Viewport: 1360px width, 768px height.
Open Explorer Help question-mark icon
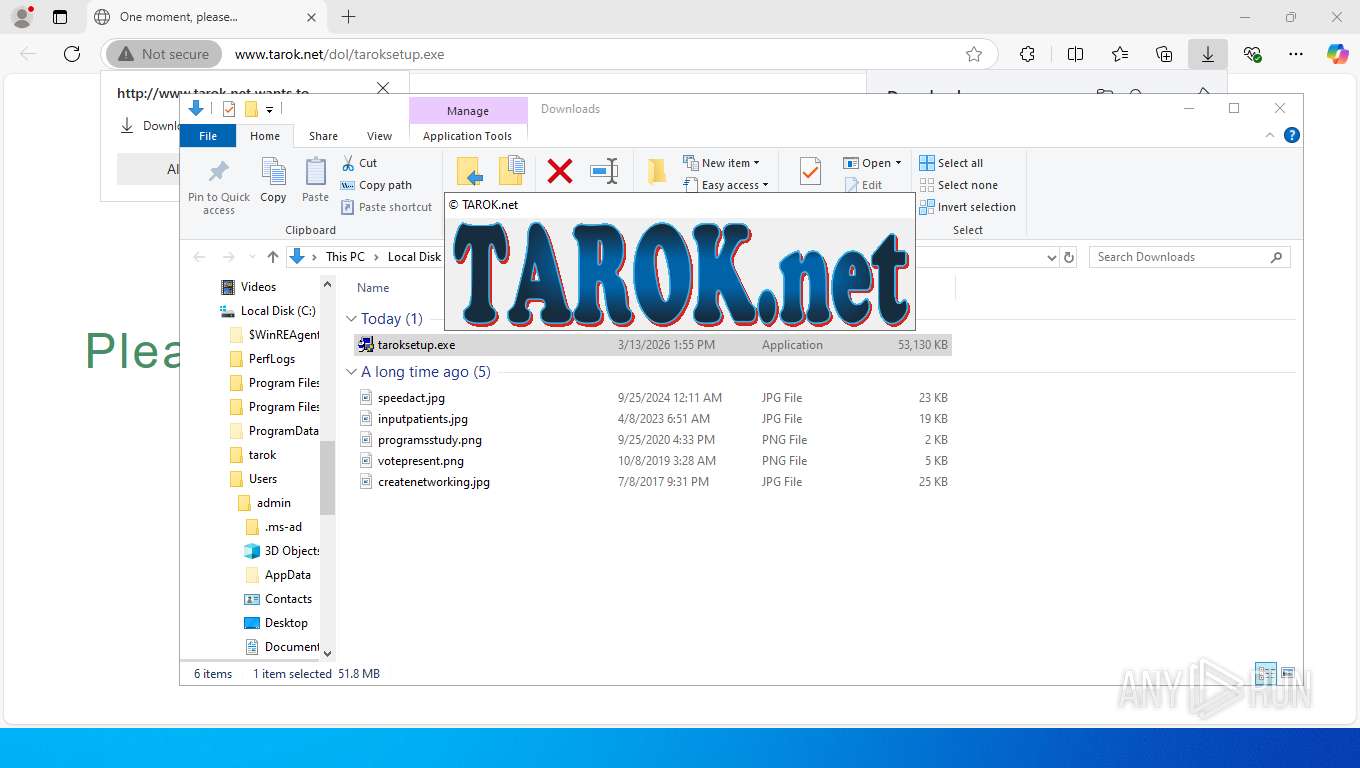click(x=1292, y=135)
